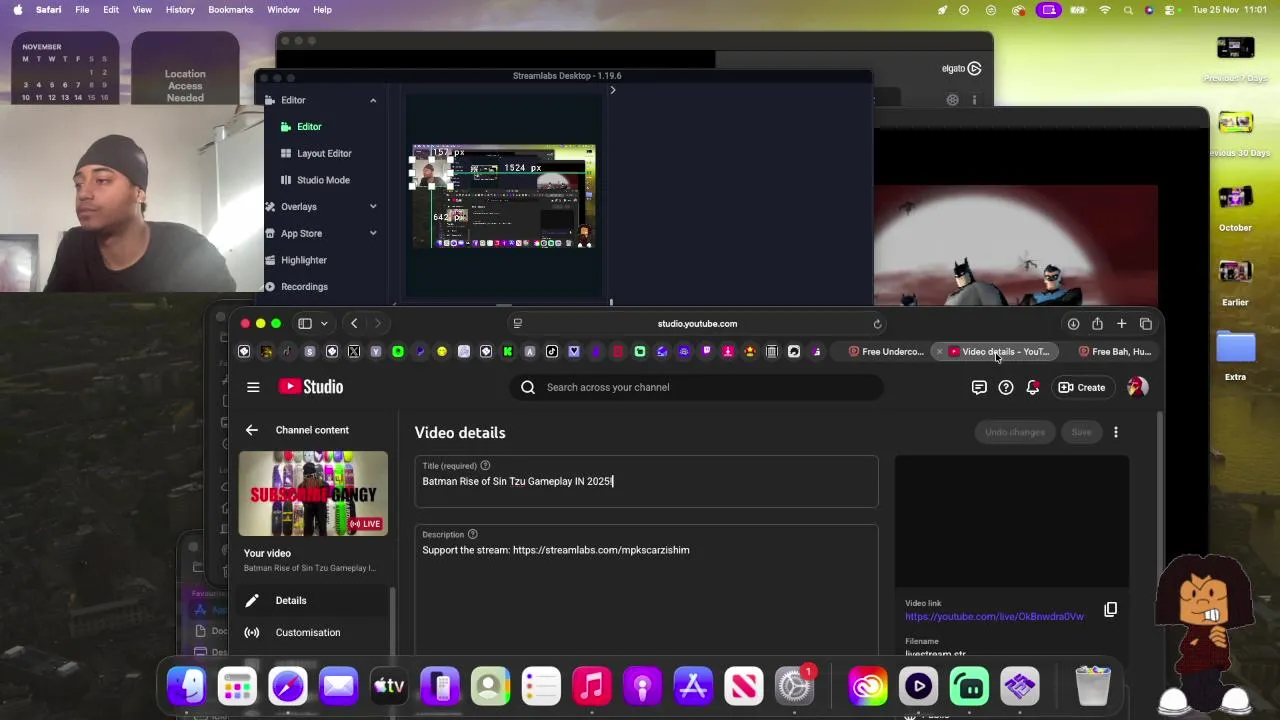The height and width of the screenshot is (720, 1280).
Task: Open the Bookmarks menu
Action: (x=231, y=10)
